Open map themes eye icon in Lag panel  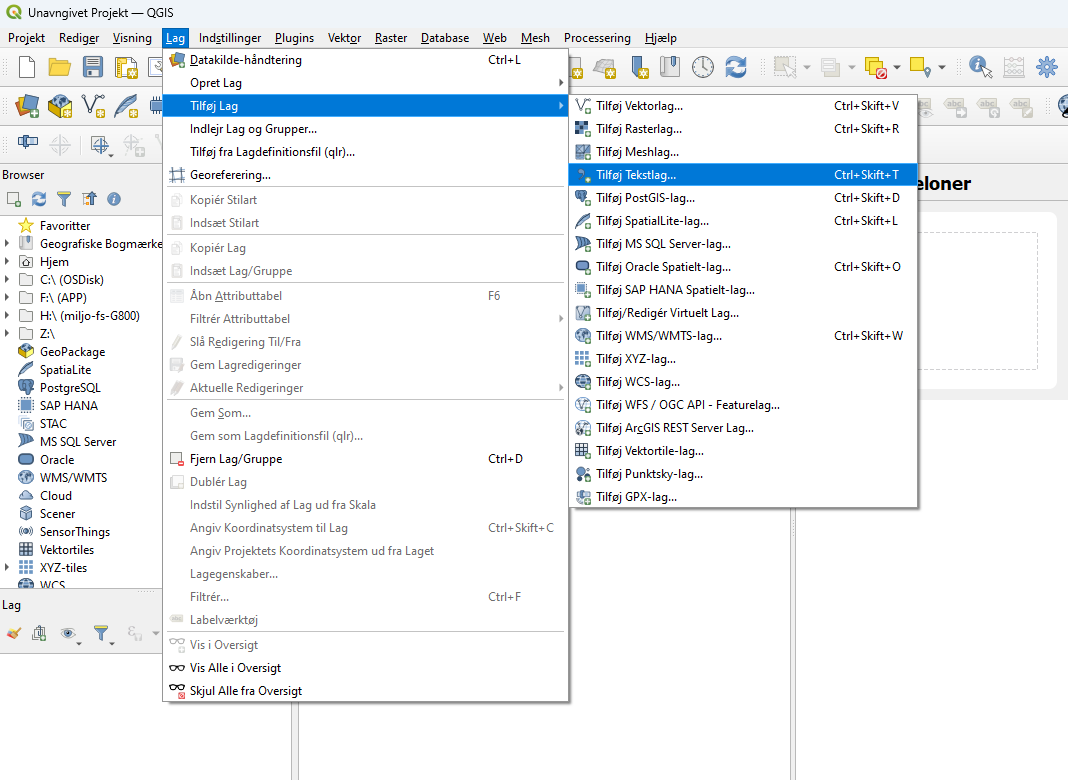(68, 634)
